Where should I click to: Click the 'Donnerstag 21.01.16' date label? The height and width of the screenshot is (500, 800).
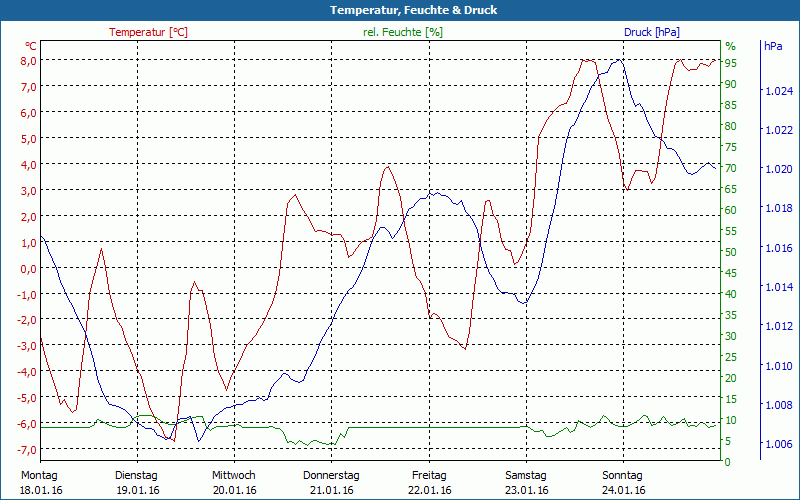point(331,482)
